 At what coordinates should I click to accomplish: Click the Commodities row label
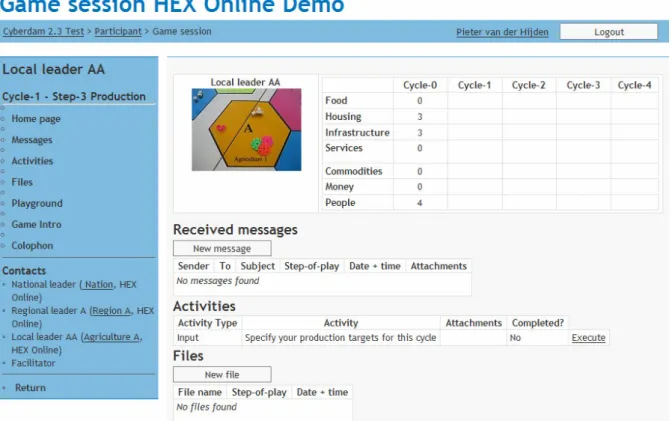354,171
